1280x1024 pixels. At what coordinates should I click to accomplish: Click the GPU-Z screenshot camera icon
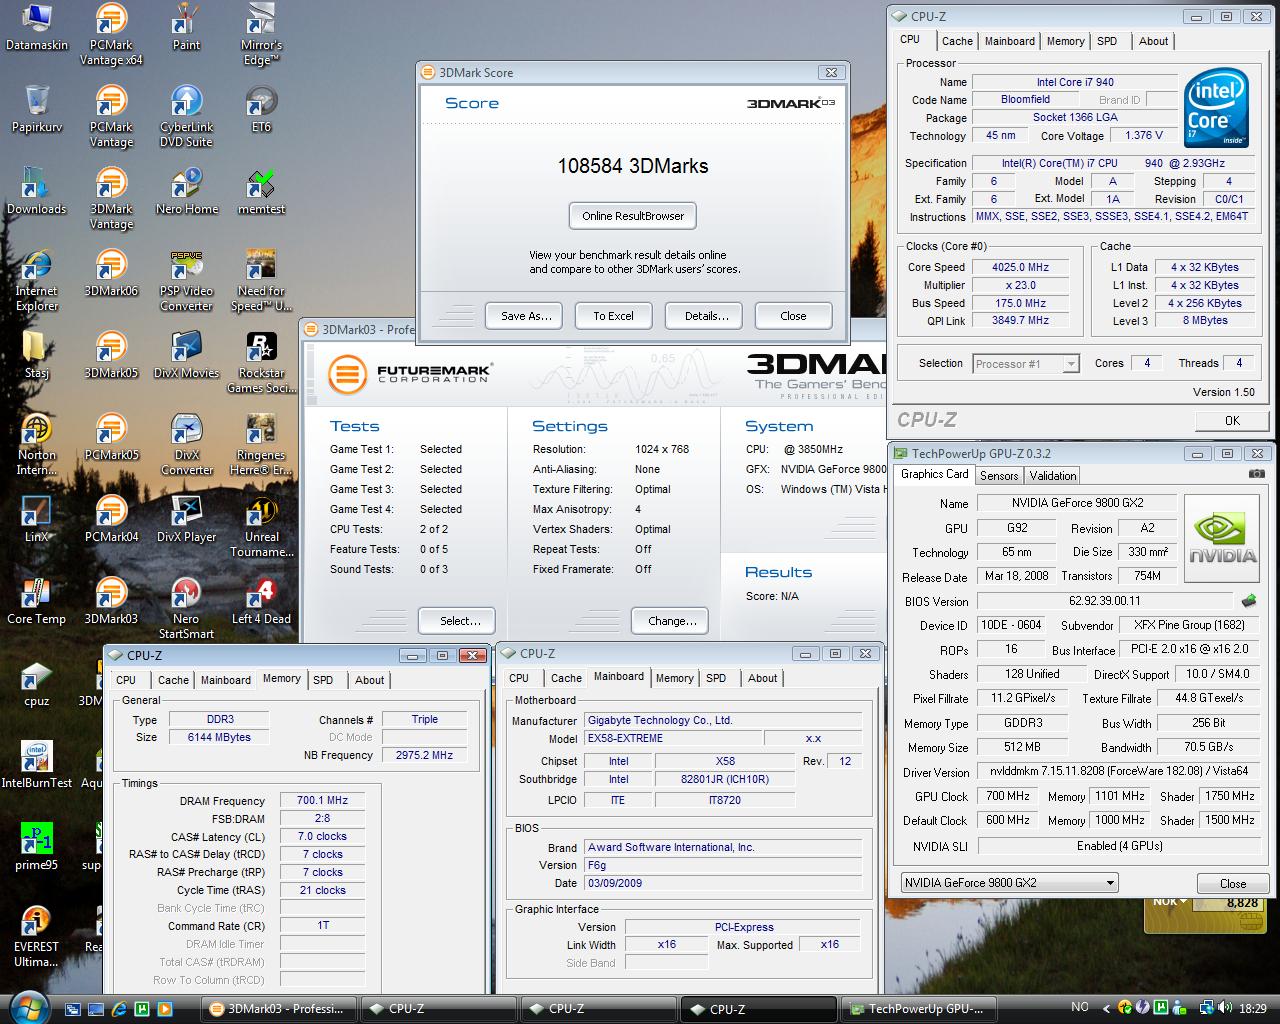[x=1256, y=474]
